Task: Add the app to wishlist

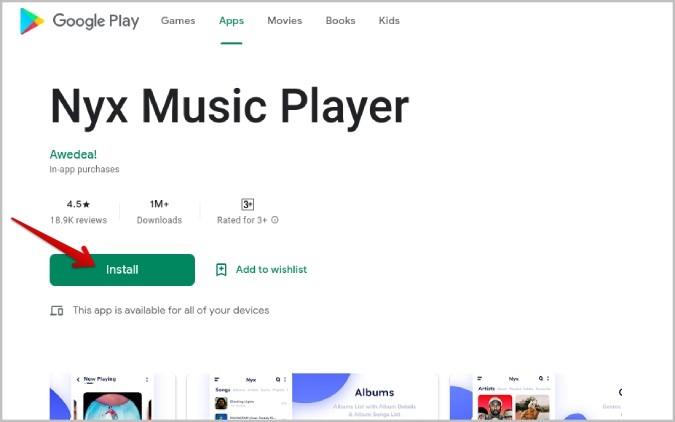Action: [261, 270]
